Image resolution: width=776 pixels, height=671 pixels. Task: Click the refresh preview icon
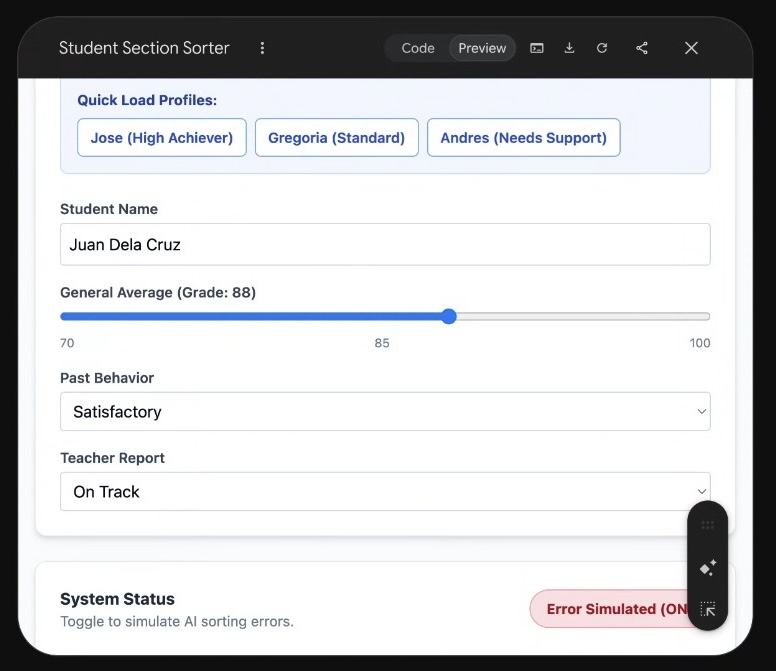[x=602, y=48]
